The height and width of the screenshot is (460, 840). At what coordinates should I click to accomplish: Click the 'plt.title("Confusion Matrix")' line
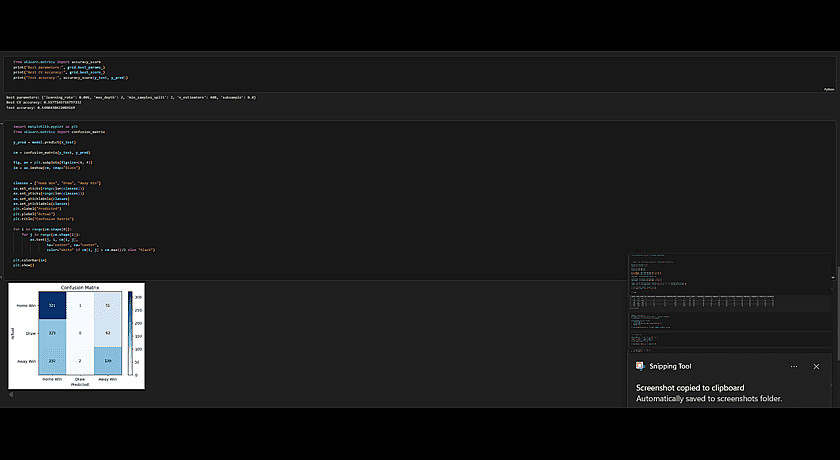pos(43,219)
